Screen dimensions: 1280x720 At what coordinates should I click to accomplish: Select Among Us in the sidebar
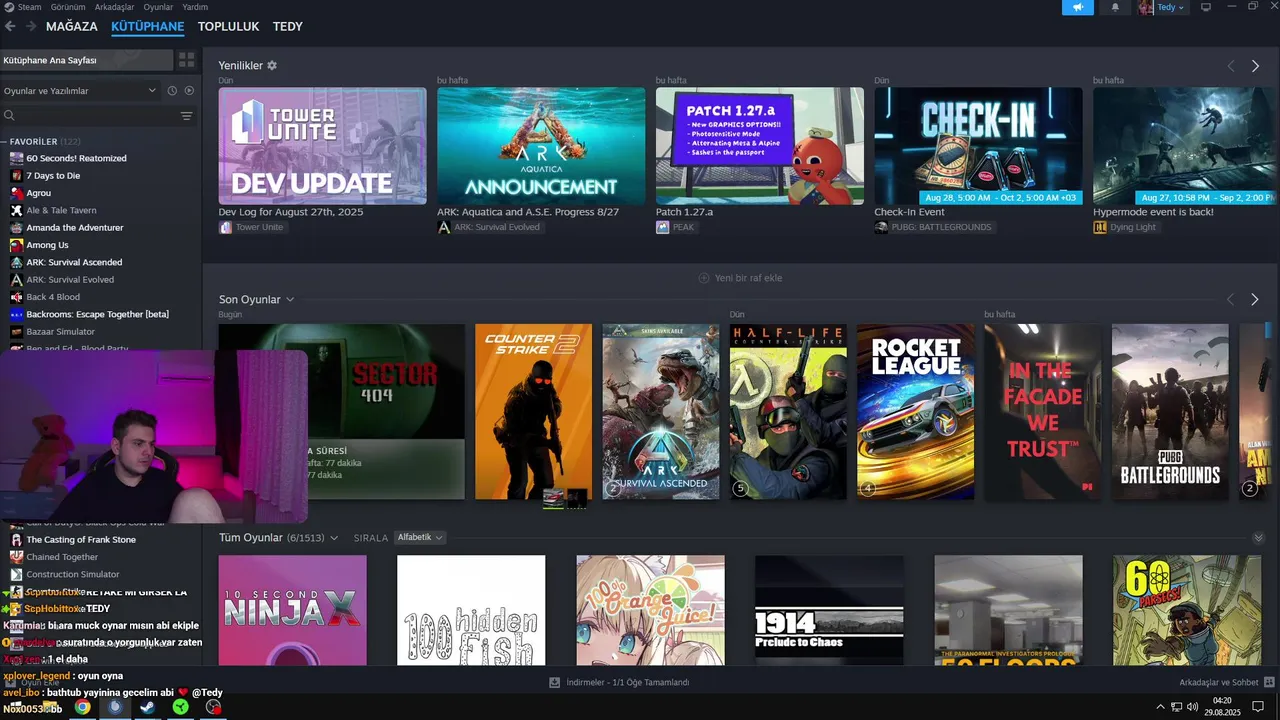(47, 245)
